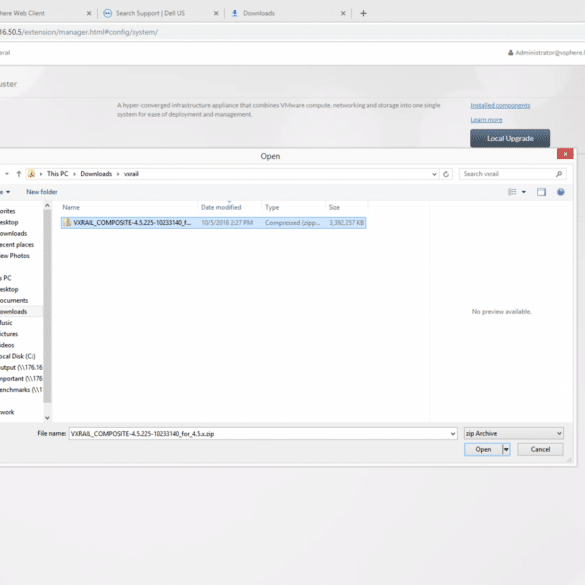Click the Open button in dialog

click(483, 450)
